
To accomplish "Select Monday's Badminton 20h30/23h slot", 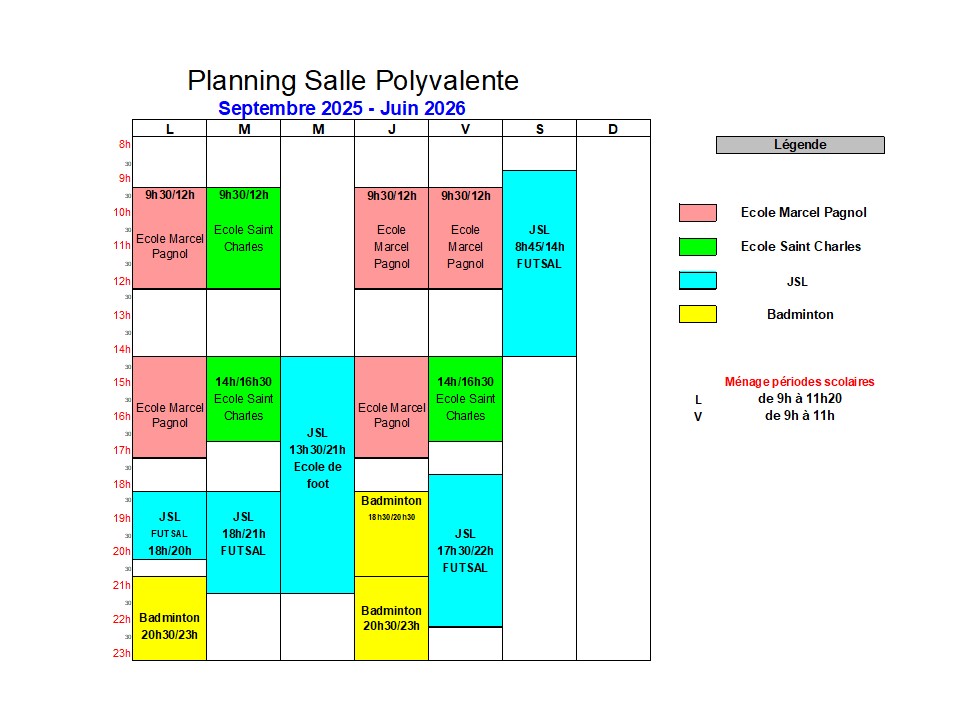I will click(x=169, y=618).
